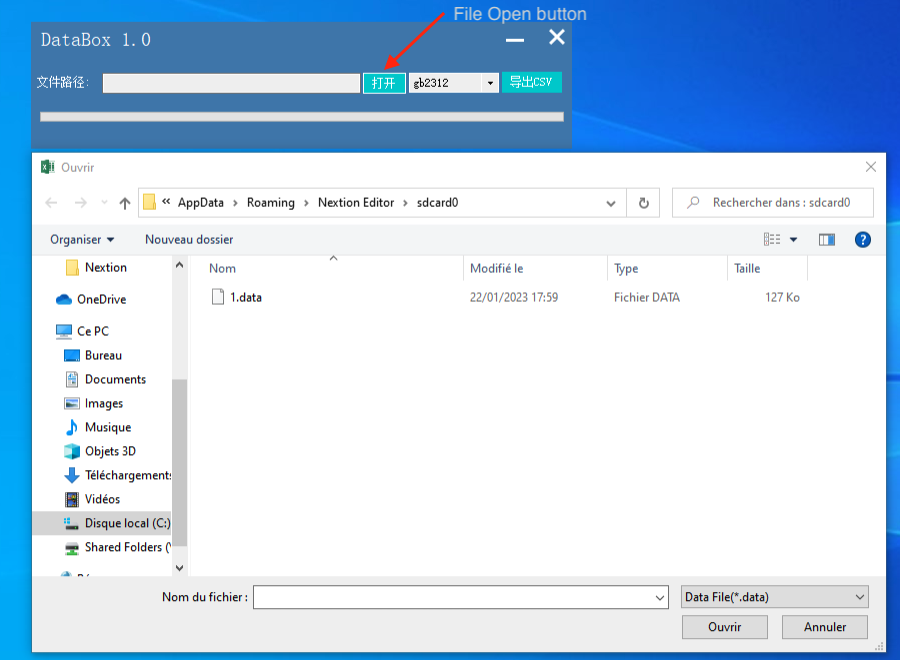
Task: Click Nouveau dossier
Action: (189, 239)
